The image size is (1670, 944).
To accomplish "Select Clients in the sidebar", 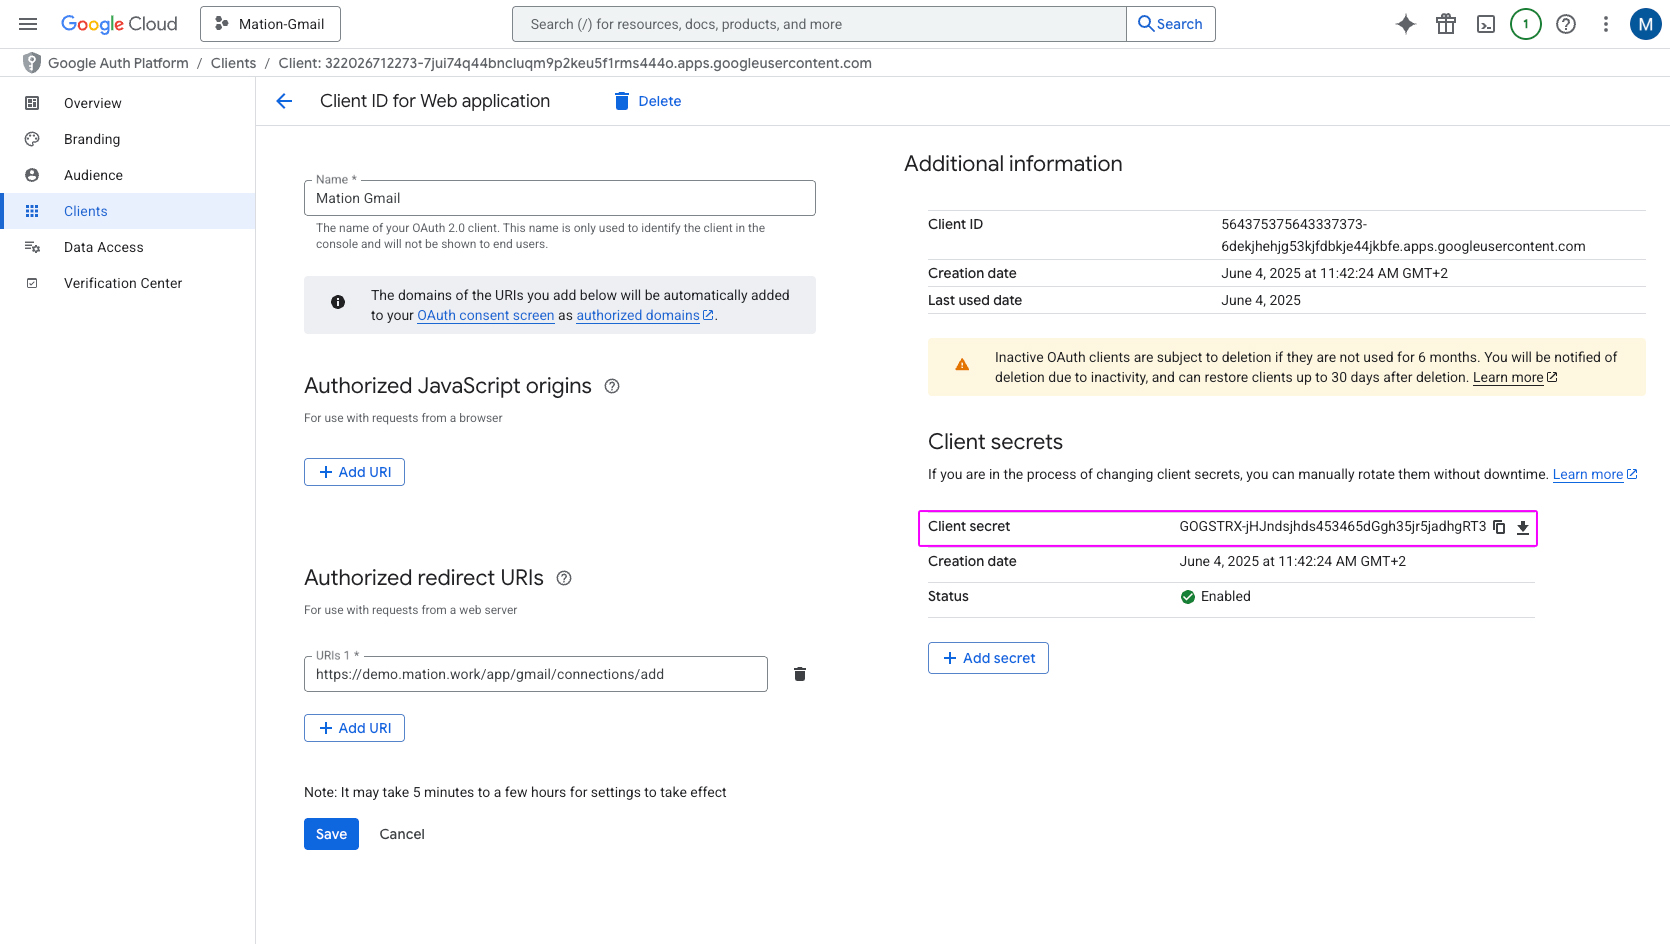I will (x=128, y=211).
